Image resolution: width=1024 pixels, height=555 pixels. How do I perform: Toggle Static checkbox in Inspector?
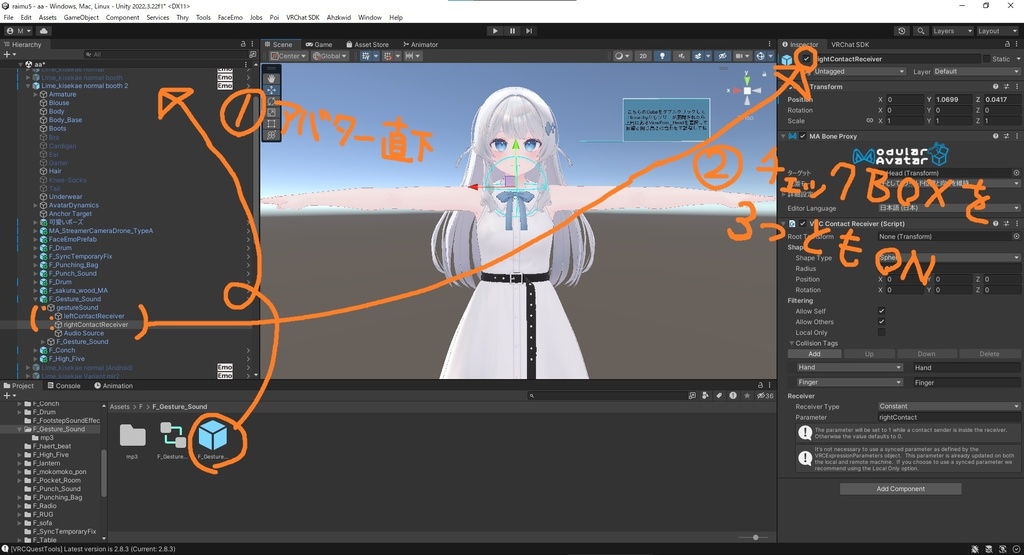[x=986, y=59]
